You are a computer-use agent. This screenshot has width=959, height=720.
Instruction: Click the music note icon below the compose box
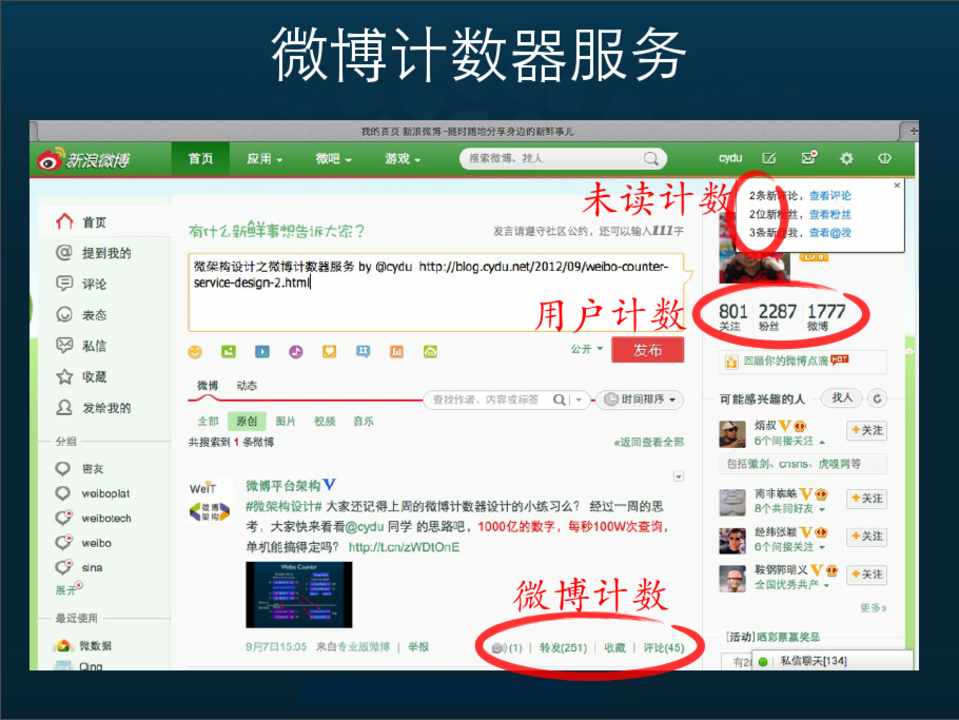tap(295, 352)
